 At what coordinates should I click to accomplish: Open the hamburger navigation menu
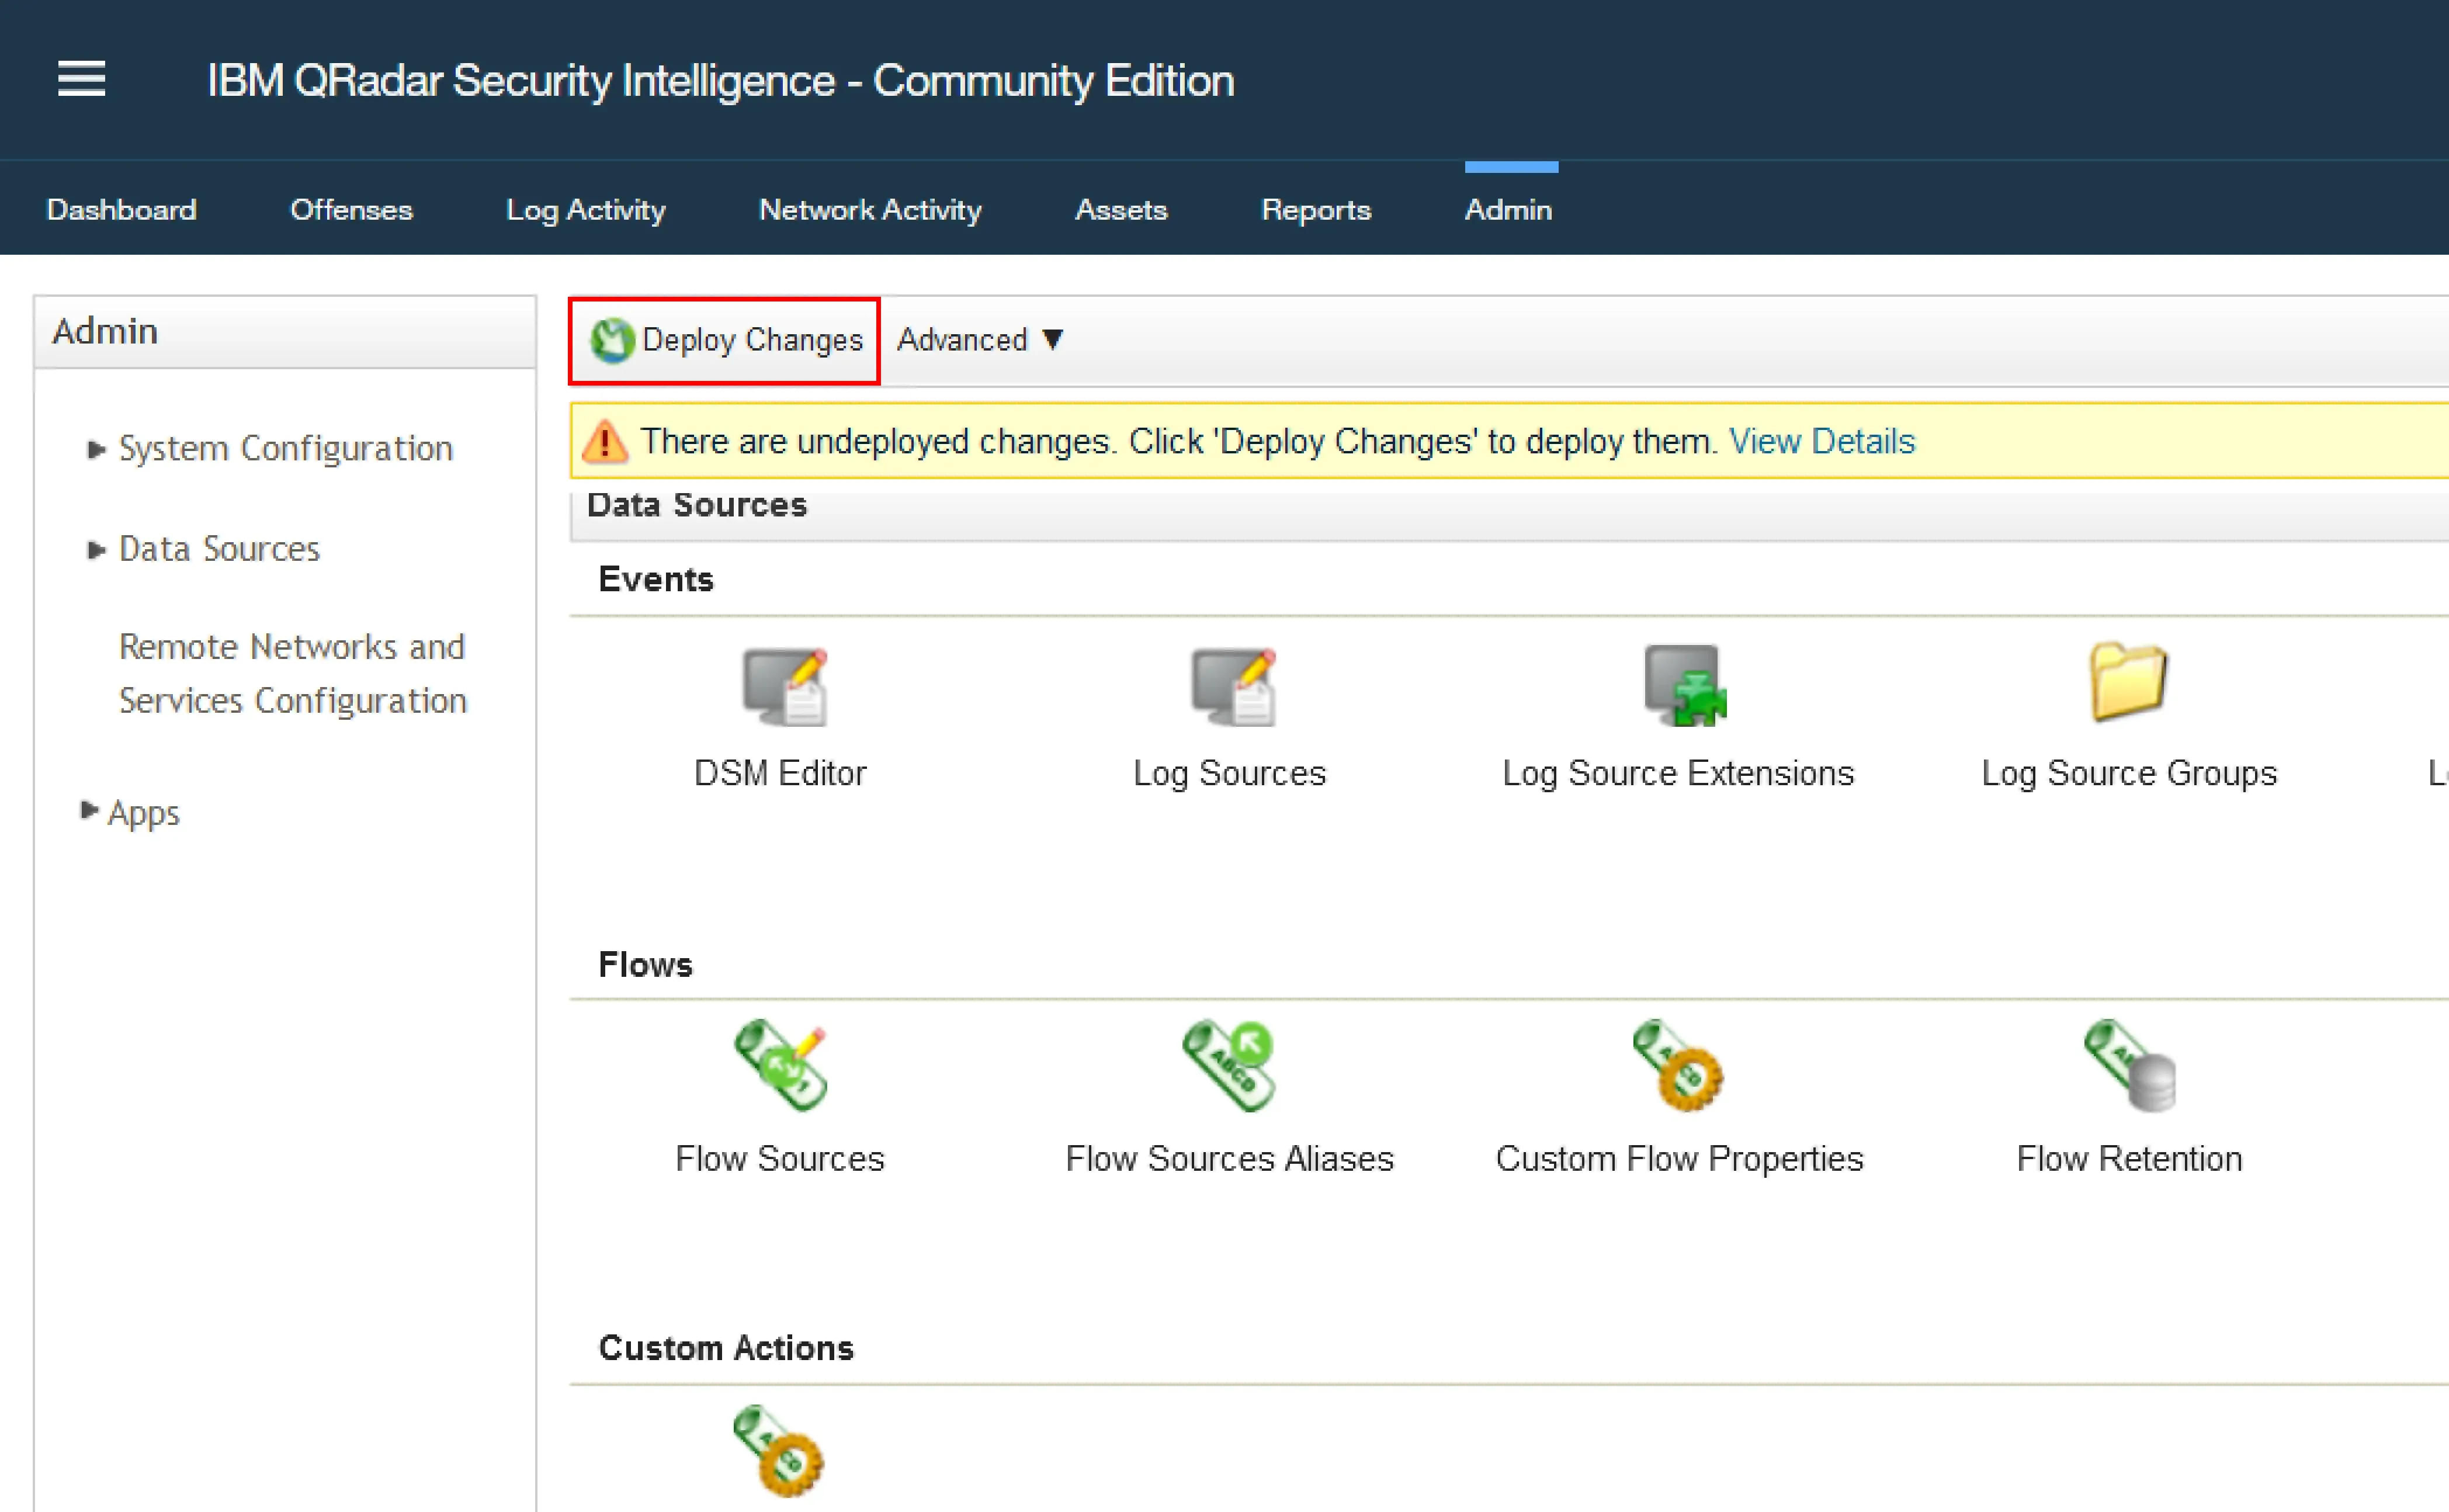pos(81,78)
